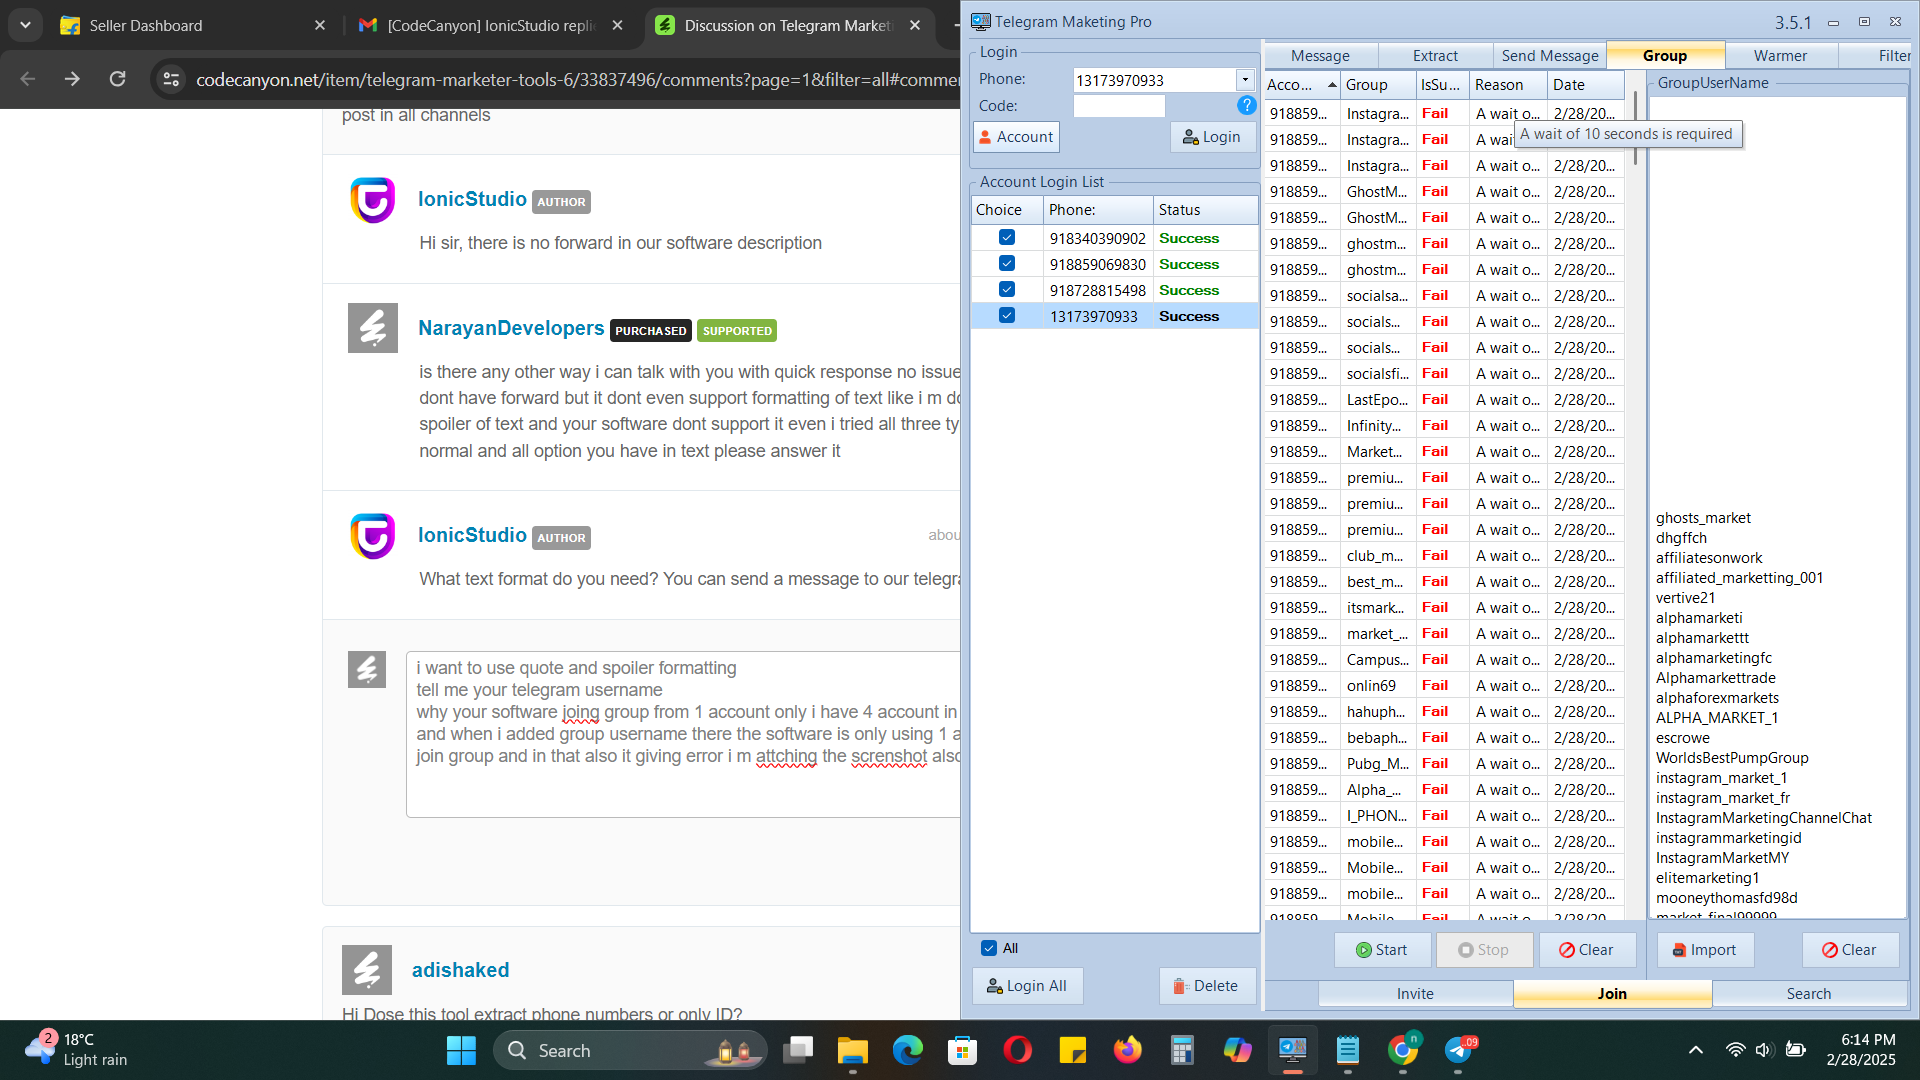The image size is (1920, 1080).
Task: Click the green Start button
Action: 1381,950
